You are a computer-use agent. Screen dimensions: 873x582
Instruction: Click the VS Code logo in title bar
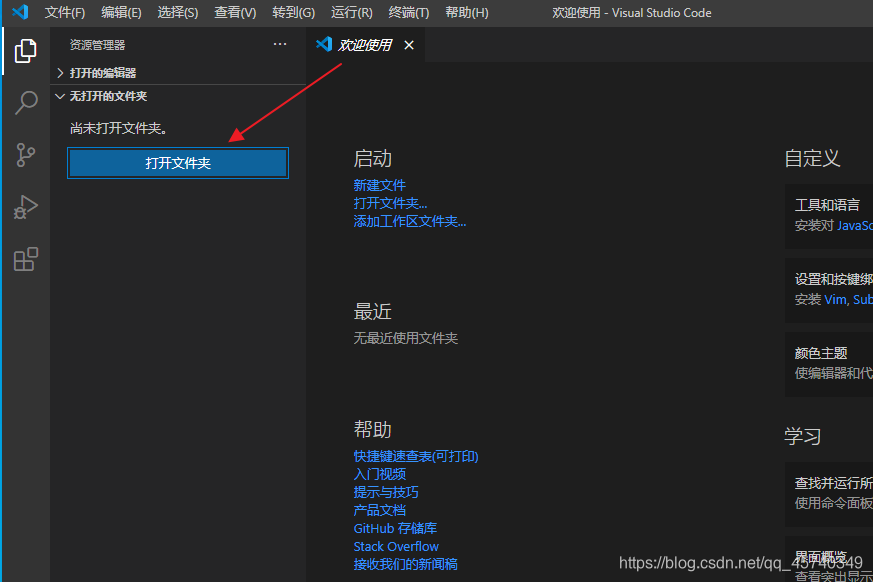click(20, 12)
